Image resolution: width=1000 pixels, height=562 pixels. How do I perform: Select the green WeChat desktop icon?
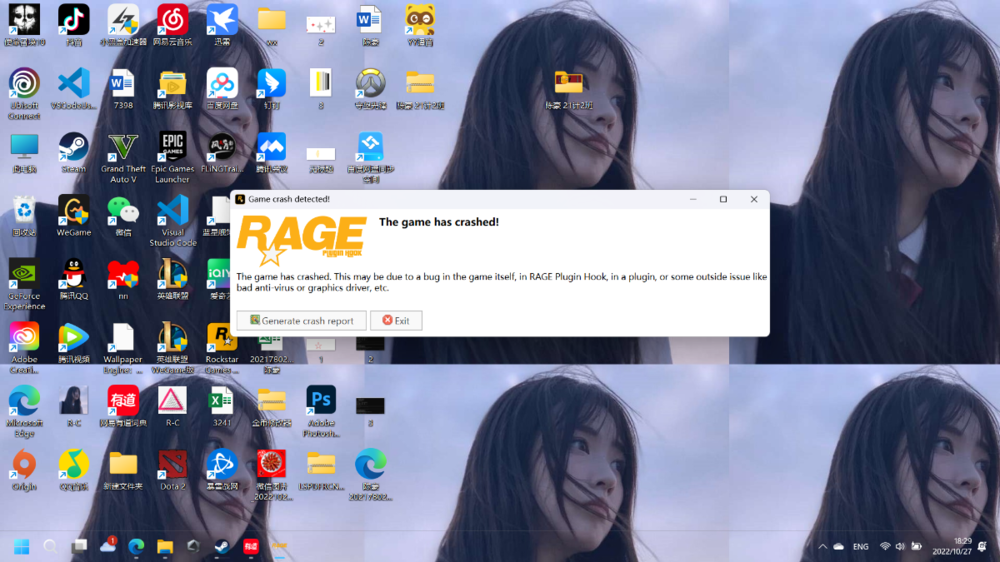[123, 216]
